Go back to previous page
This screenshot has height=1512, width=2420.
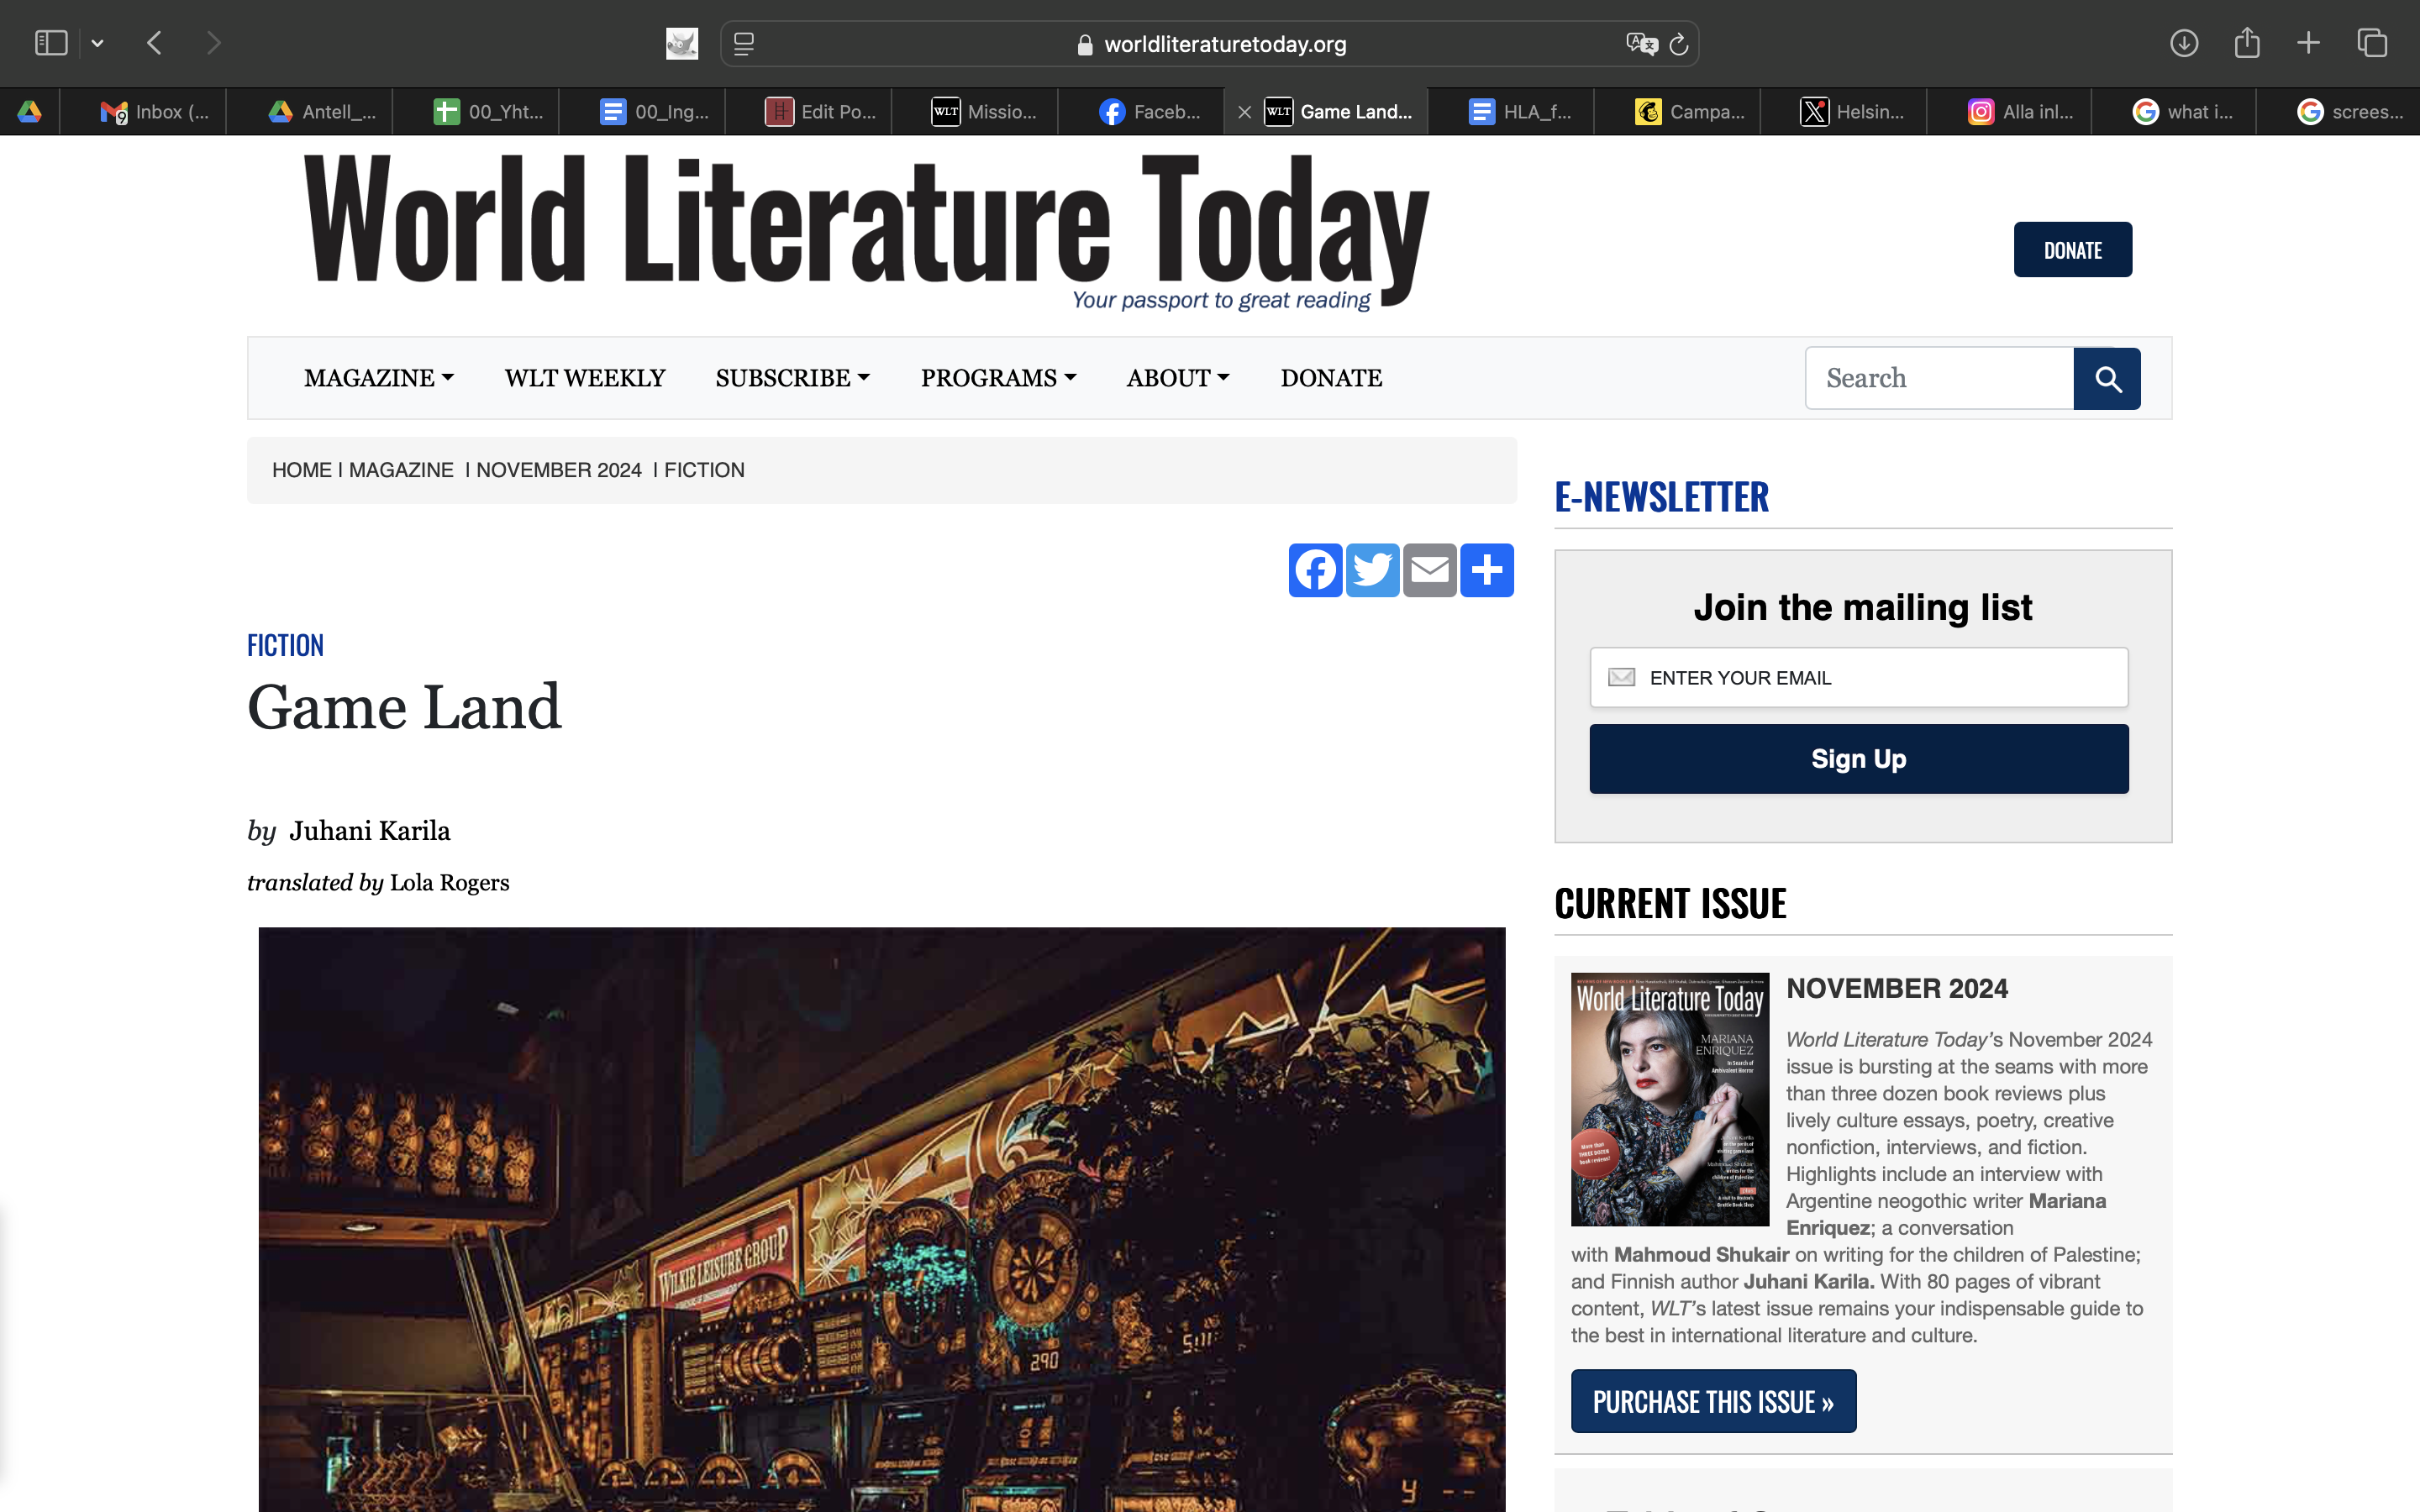click(x=154, y=43)
